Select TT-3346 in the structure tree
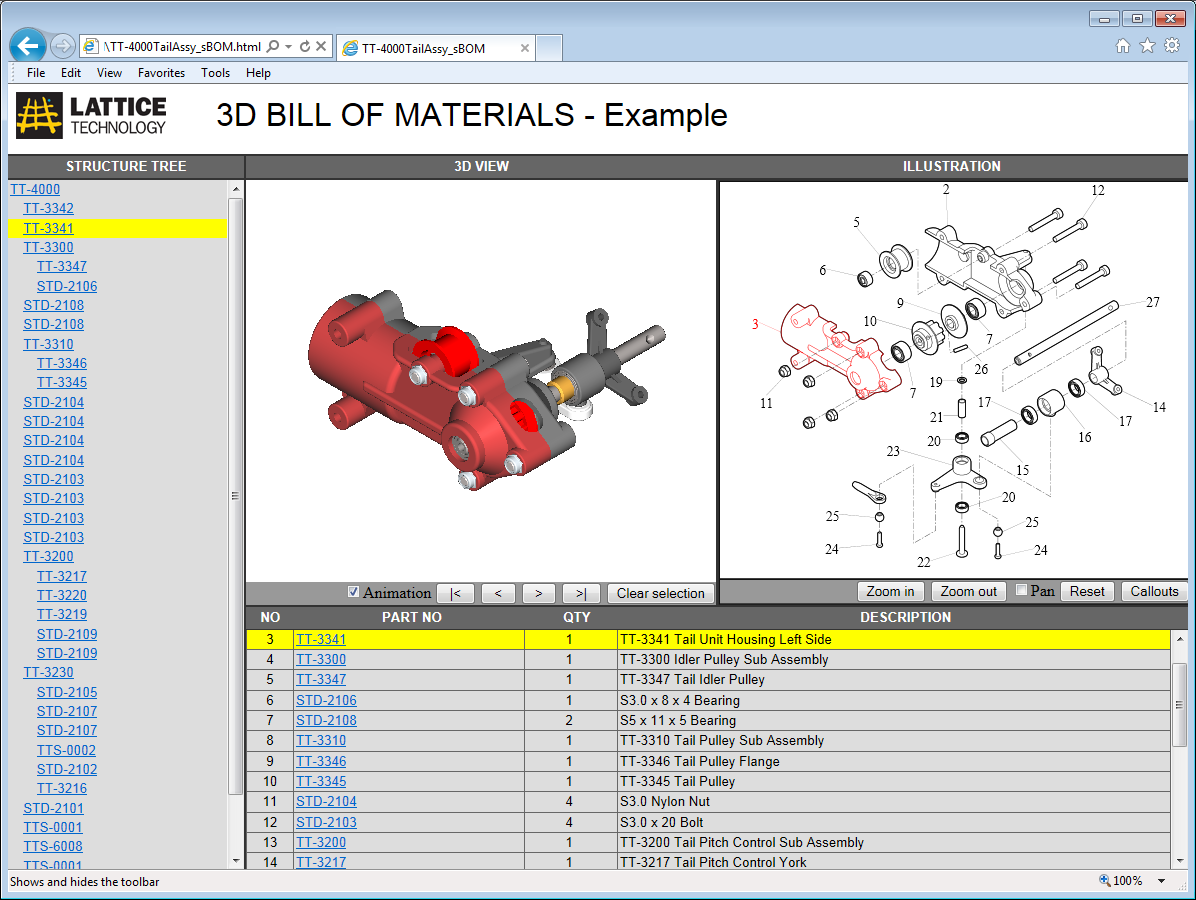 [x=62, y=363]
